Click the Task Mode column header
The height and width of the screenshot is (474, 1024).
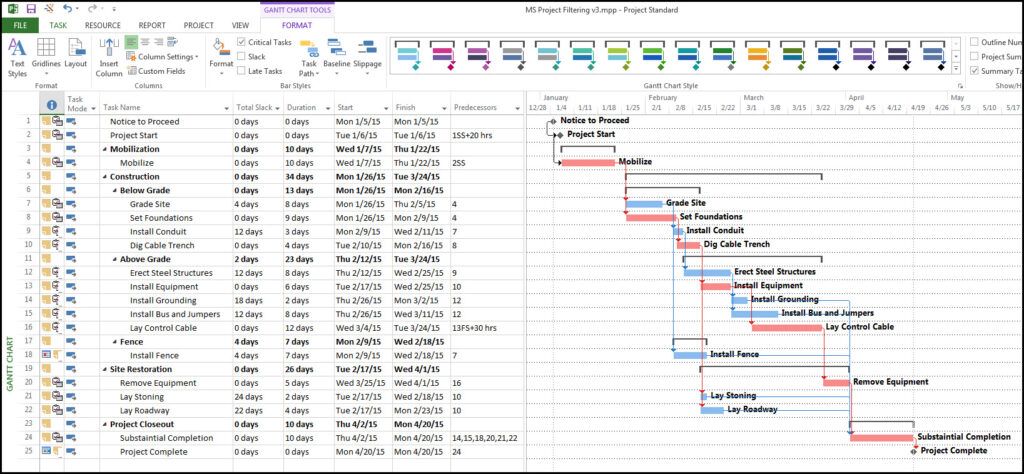[81, 104]
